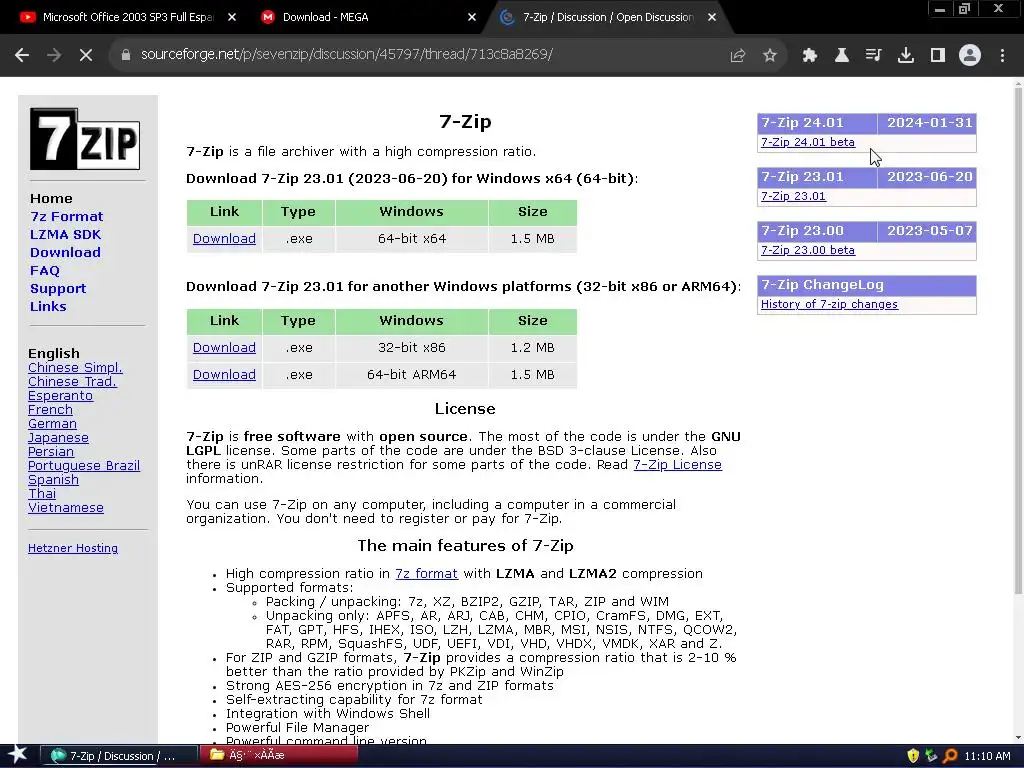Screen dimensions: 1024x768
Task: Click the browser forward arrow
Action: 54,55
